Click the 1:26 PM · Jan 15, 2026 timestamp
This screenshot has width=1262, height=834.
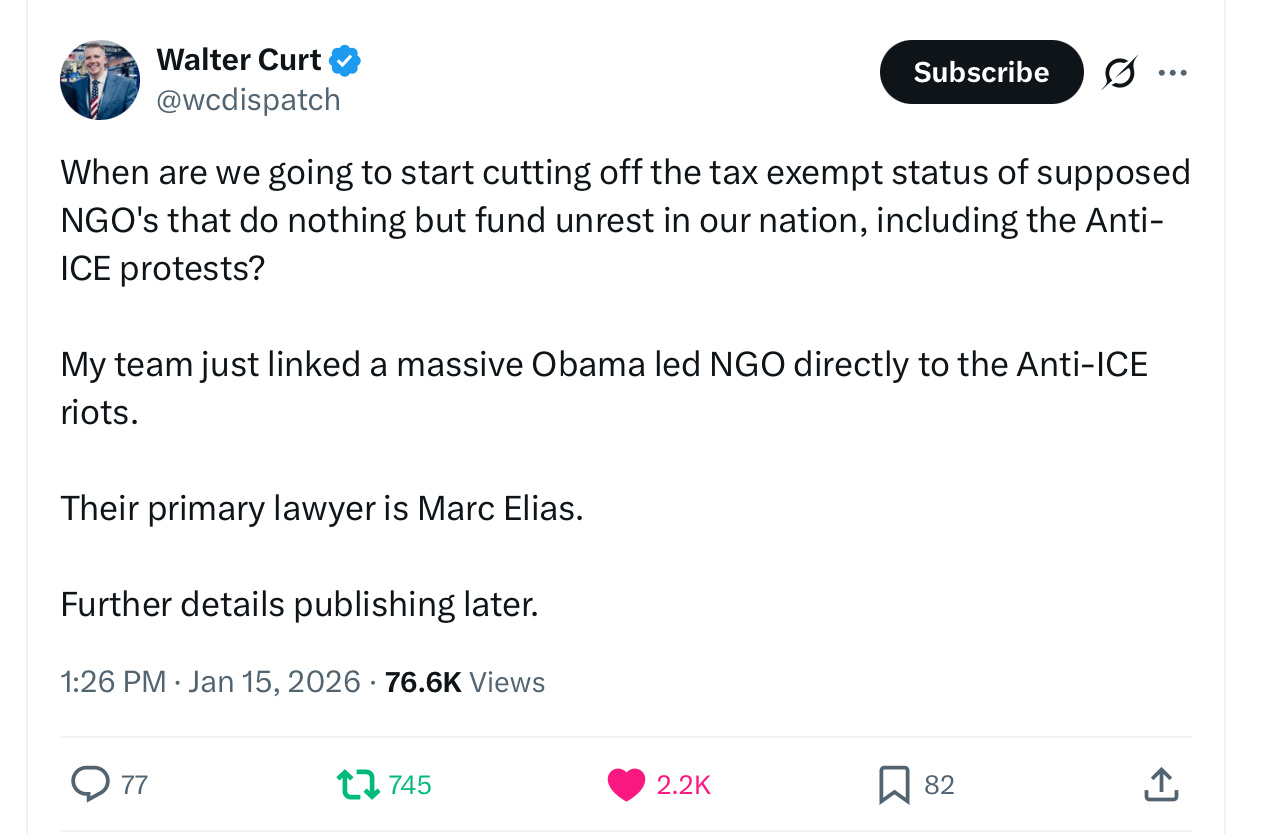(x=210, y=682)
